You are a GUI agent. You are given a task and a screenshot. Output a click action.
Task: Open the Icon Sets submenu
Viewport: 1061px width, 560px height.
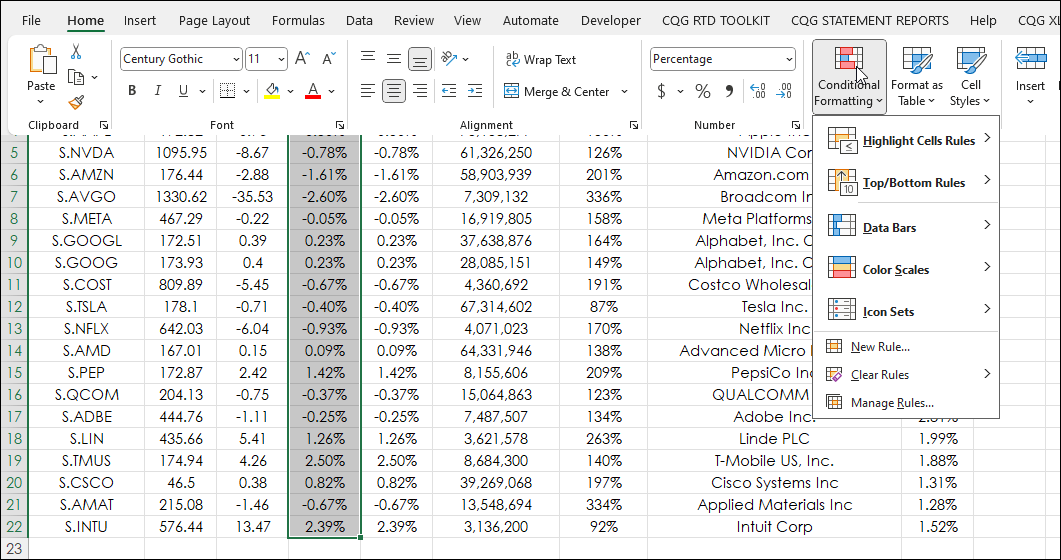pos(906,311)
